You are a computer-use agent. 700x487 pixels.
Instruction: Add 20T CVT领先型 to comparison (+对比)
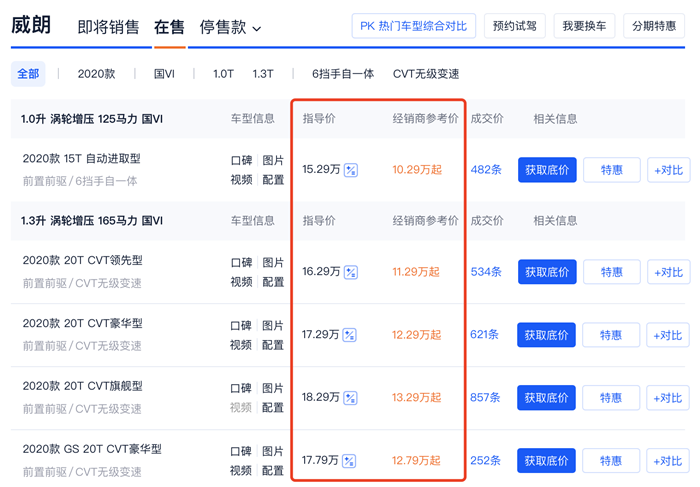click(x=669, y=272)
